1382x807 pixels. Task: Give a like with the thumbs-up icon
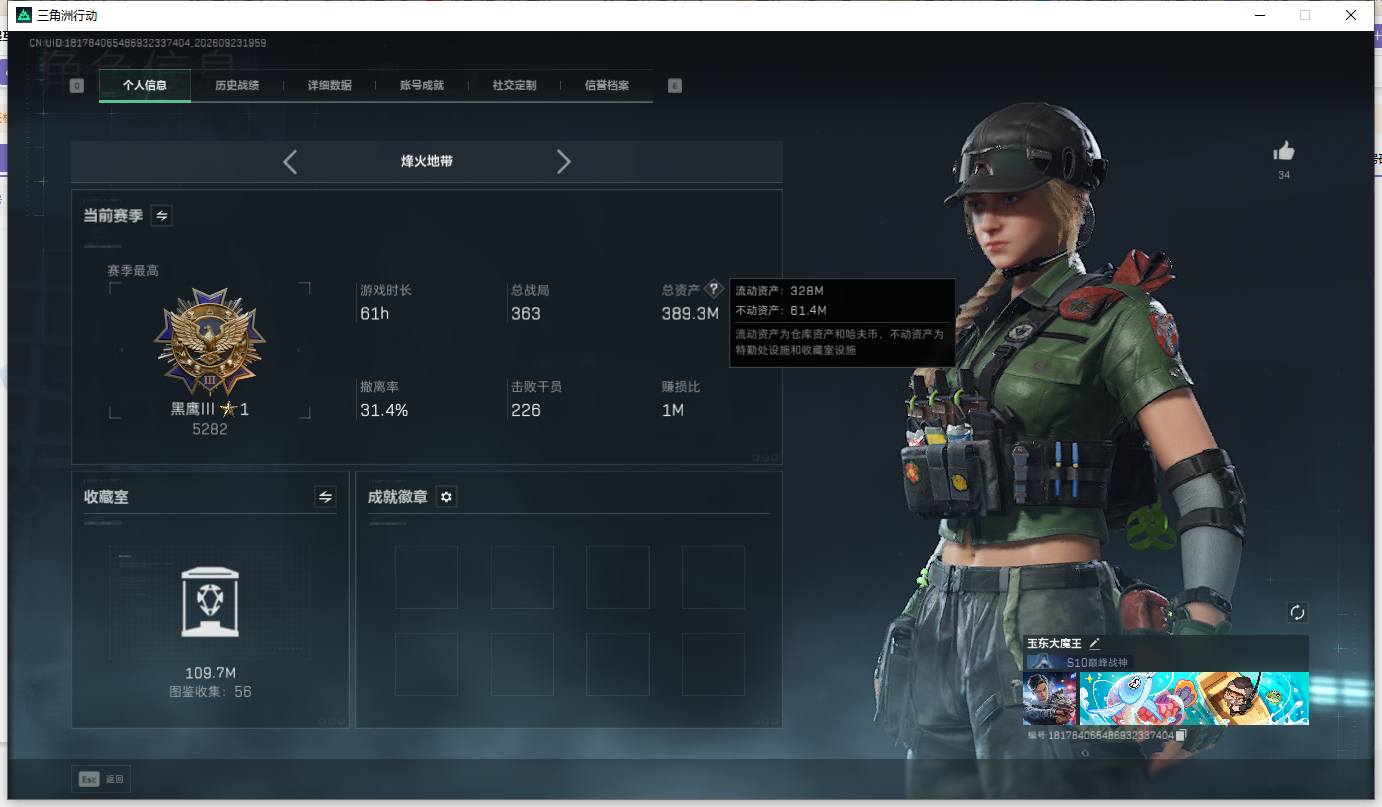tap(1284, 151)
